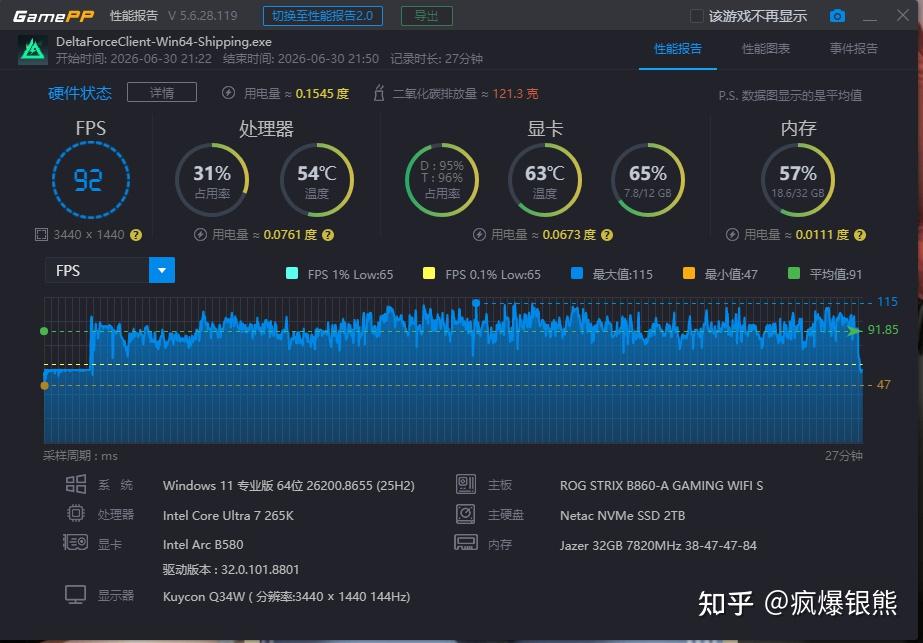Viewport: 923px width, 643px height.
Task: Click the 详情 details button
Action: (x=162, y=92)
